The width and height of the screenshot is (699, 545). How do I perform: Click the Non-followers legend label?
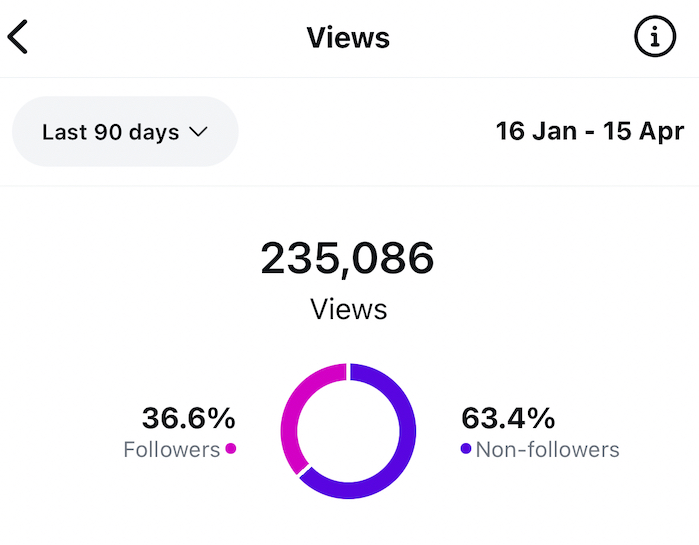(547, 449)
